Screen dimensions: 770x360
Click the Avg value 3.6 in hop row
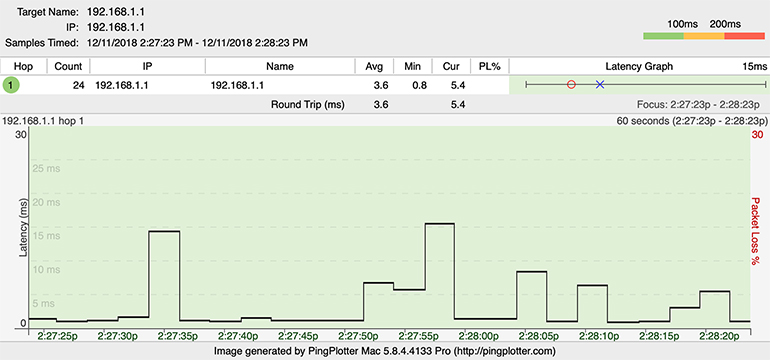(382, 85)
